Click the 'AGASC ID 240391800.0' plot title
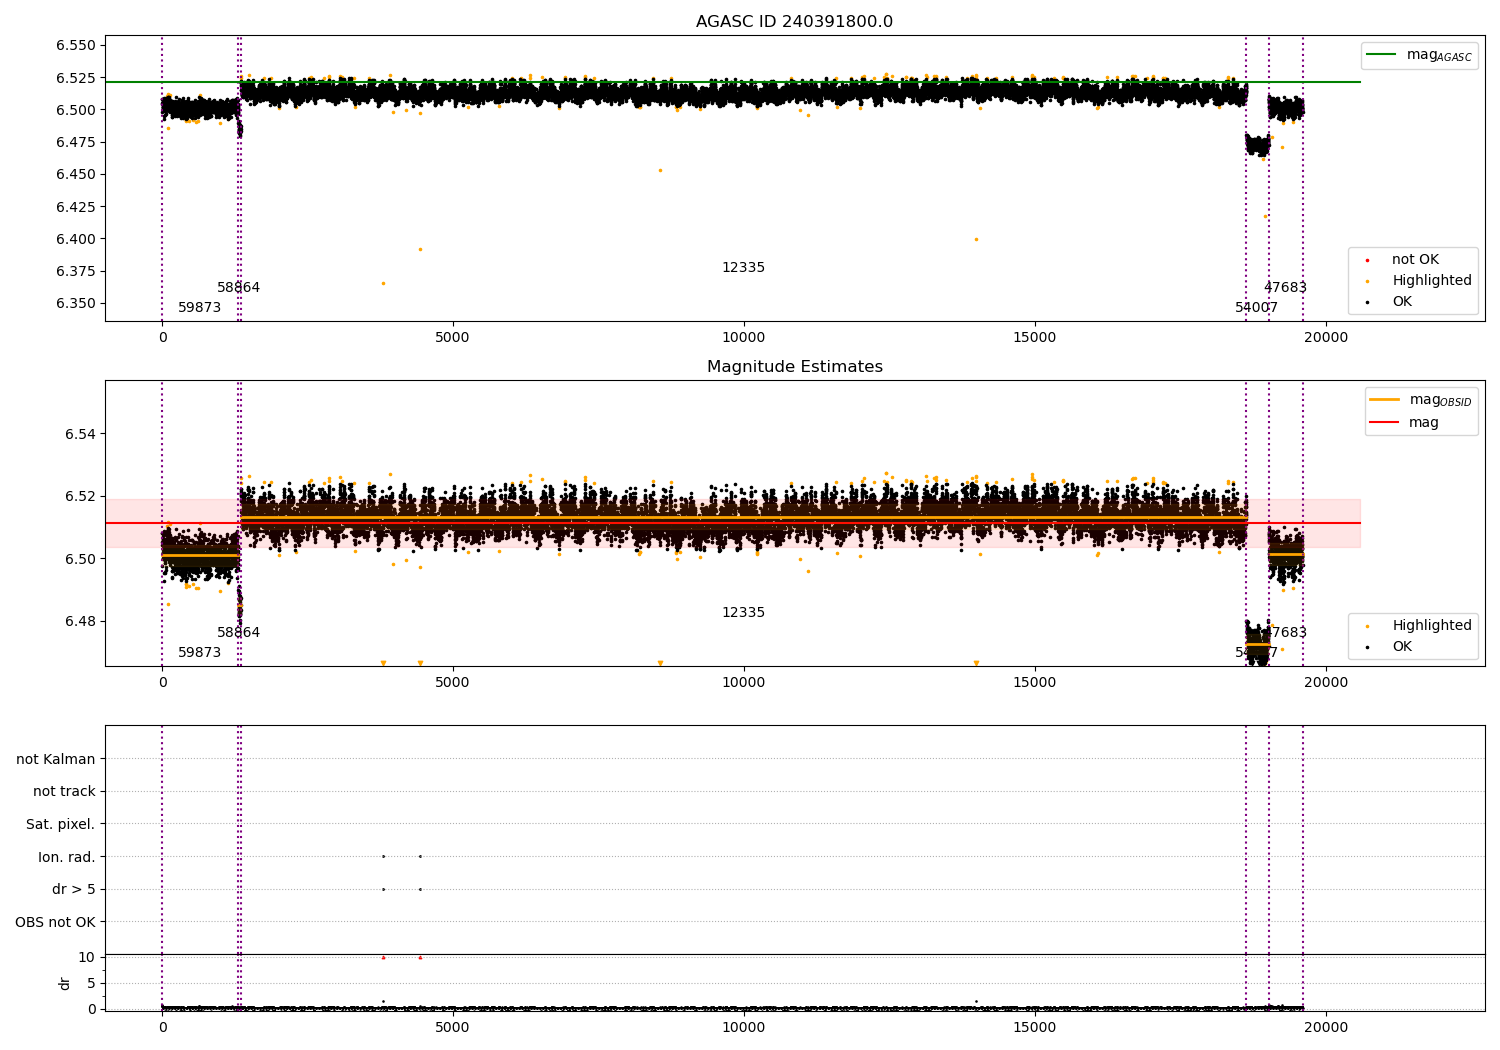Viewport: 1500px width, 1050px height. pyautogui.click(x=794, y=22)
